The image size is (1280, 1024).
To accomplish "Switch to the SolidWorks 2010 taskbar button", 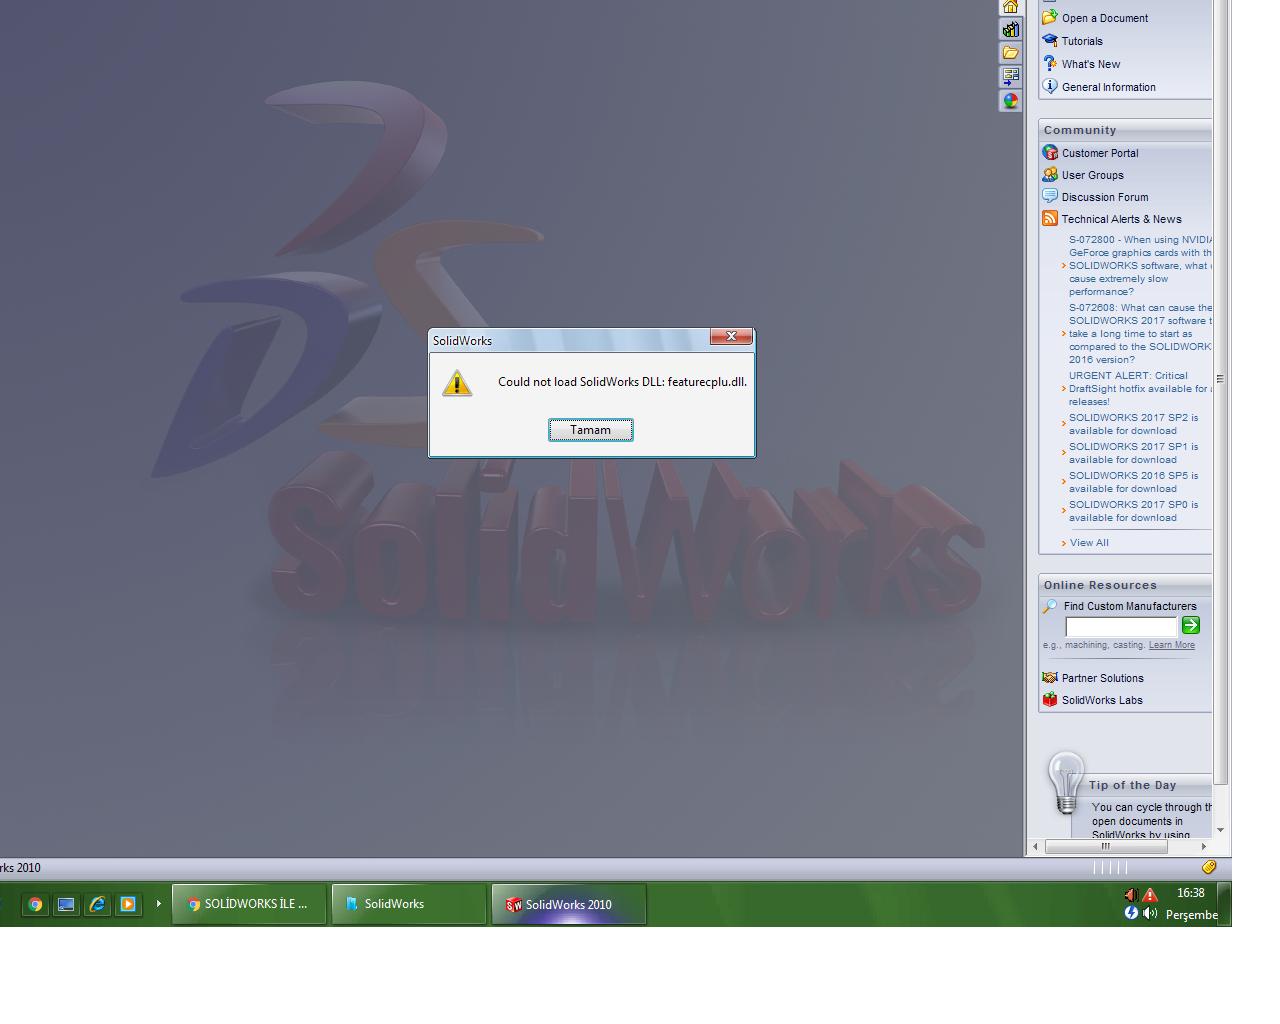I will 569,904.
